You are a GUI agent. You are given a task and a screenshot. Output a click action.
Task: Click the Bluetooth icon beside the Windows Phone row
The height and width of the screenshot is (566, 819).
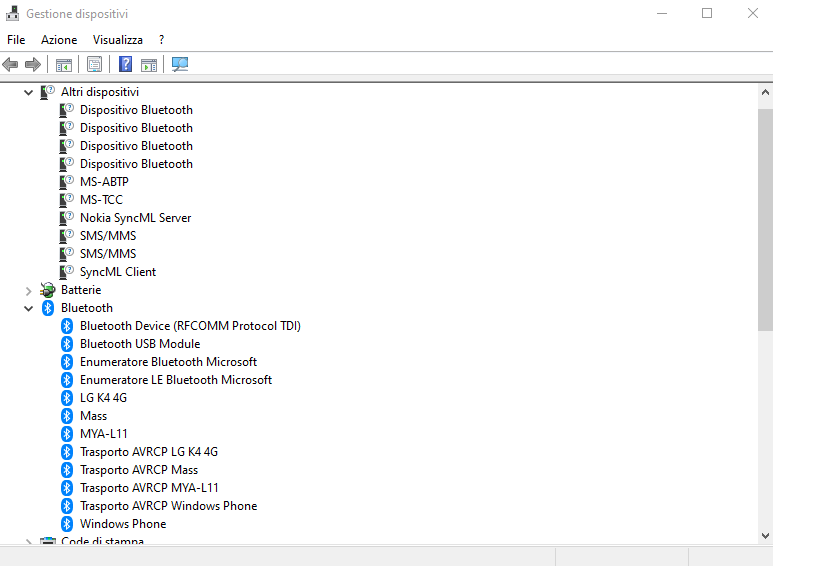click(66, 524)
